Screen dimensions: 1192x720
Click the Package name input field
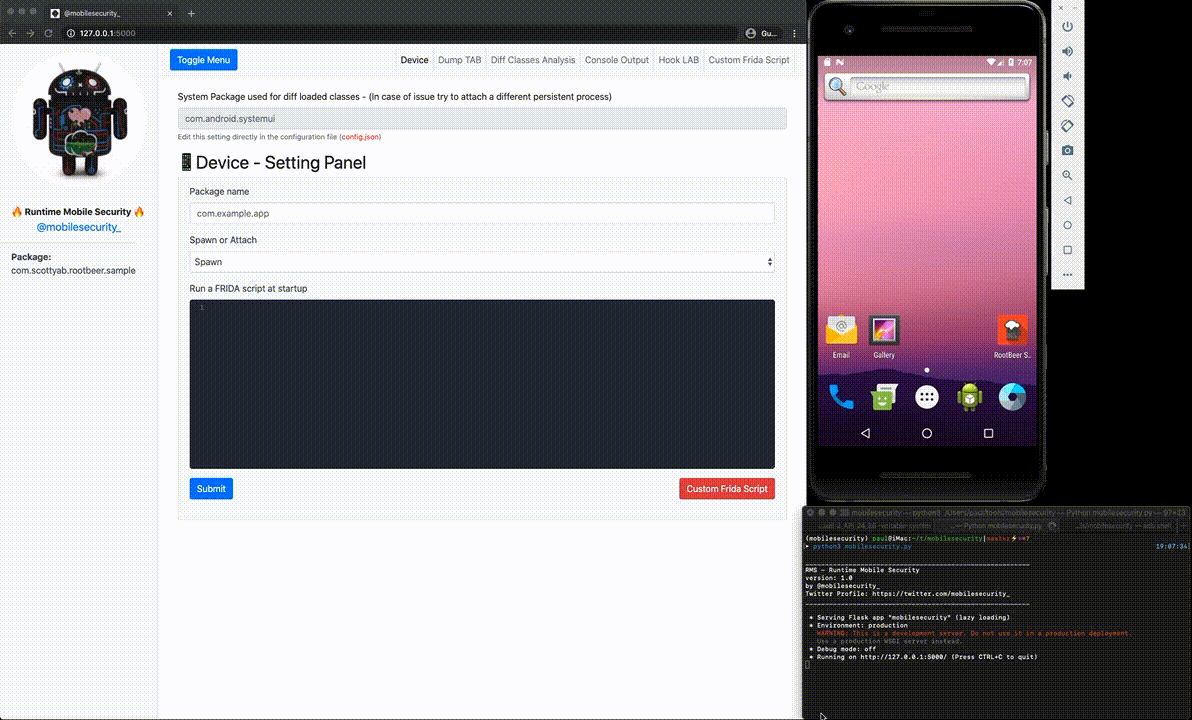click(482, 213)
